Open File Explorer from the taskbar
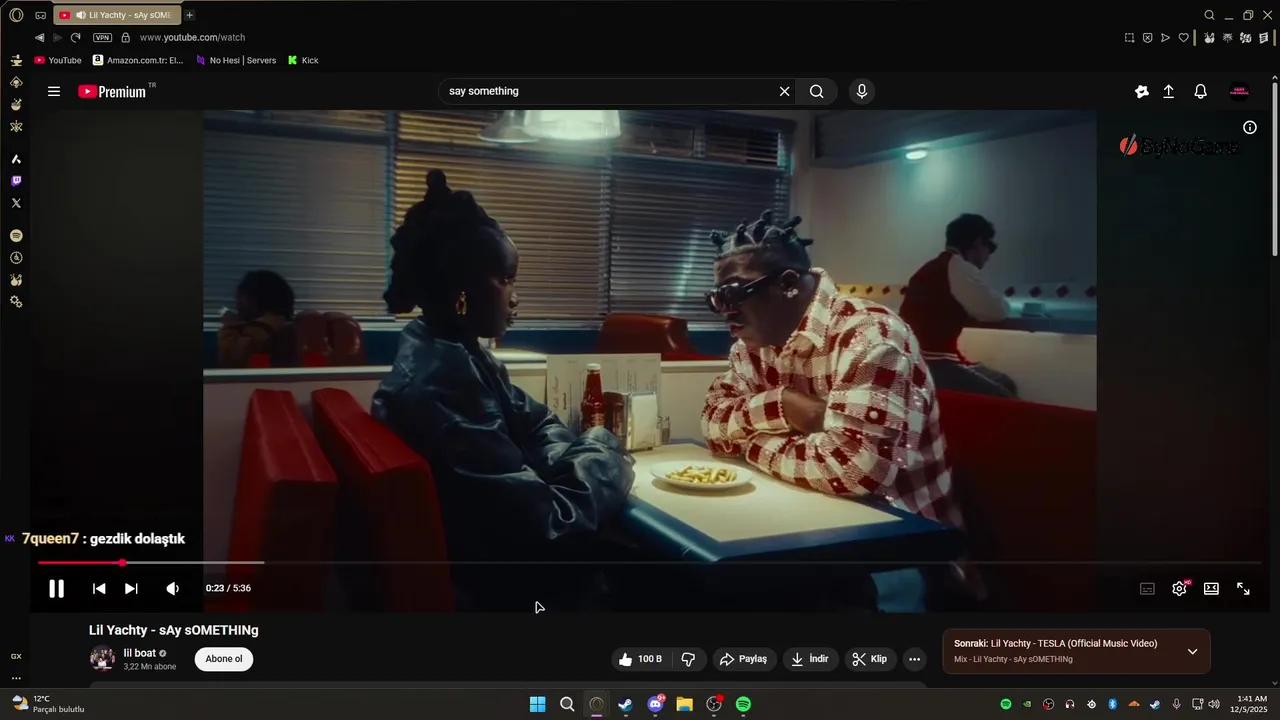This screenshot has height=720, width=1280. pyautogui.click(x=684, y=704)
